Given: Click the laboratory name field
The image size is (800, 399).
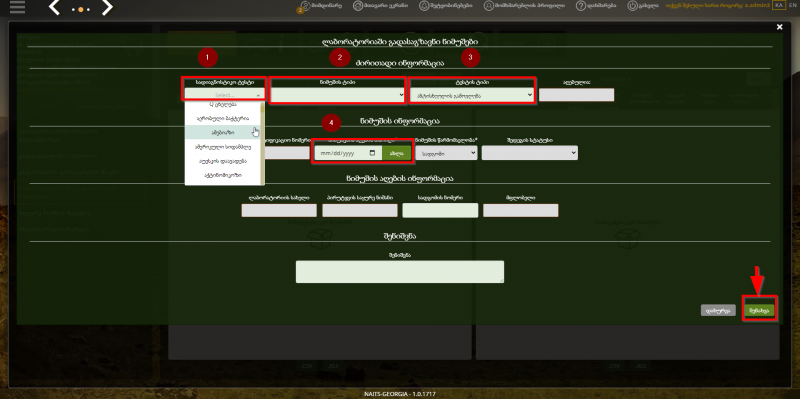Looking at the screenshot, I should (279, 210).
